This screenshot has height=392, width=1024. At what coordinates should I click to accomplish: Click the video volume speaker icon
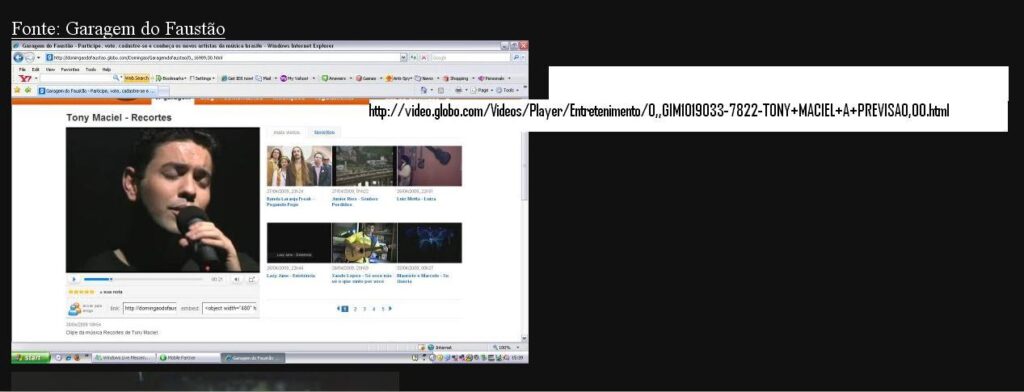(236, 279)
